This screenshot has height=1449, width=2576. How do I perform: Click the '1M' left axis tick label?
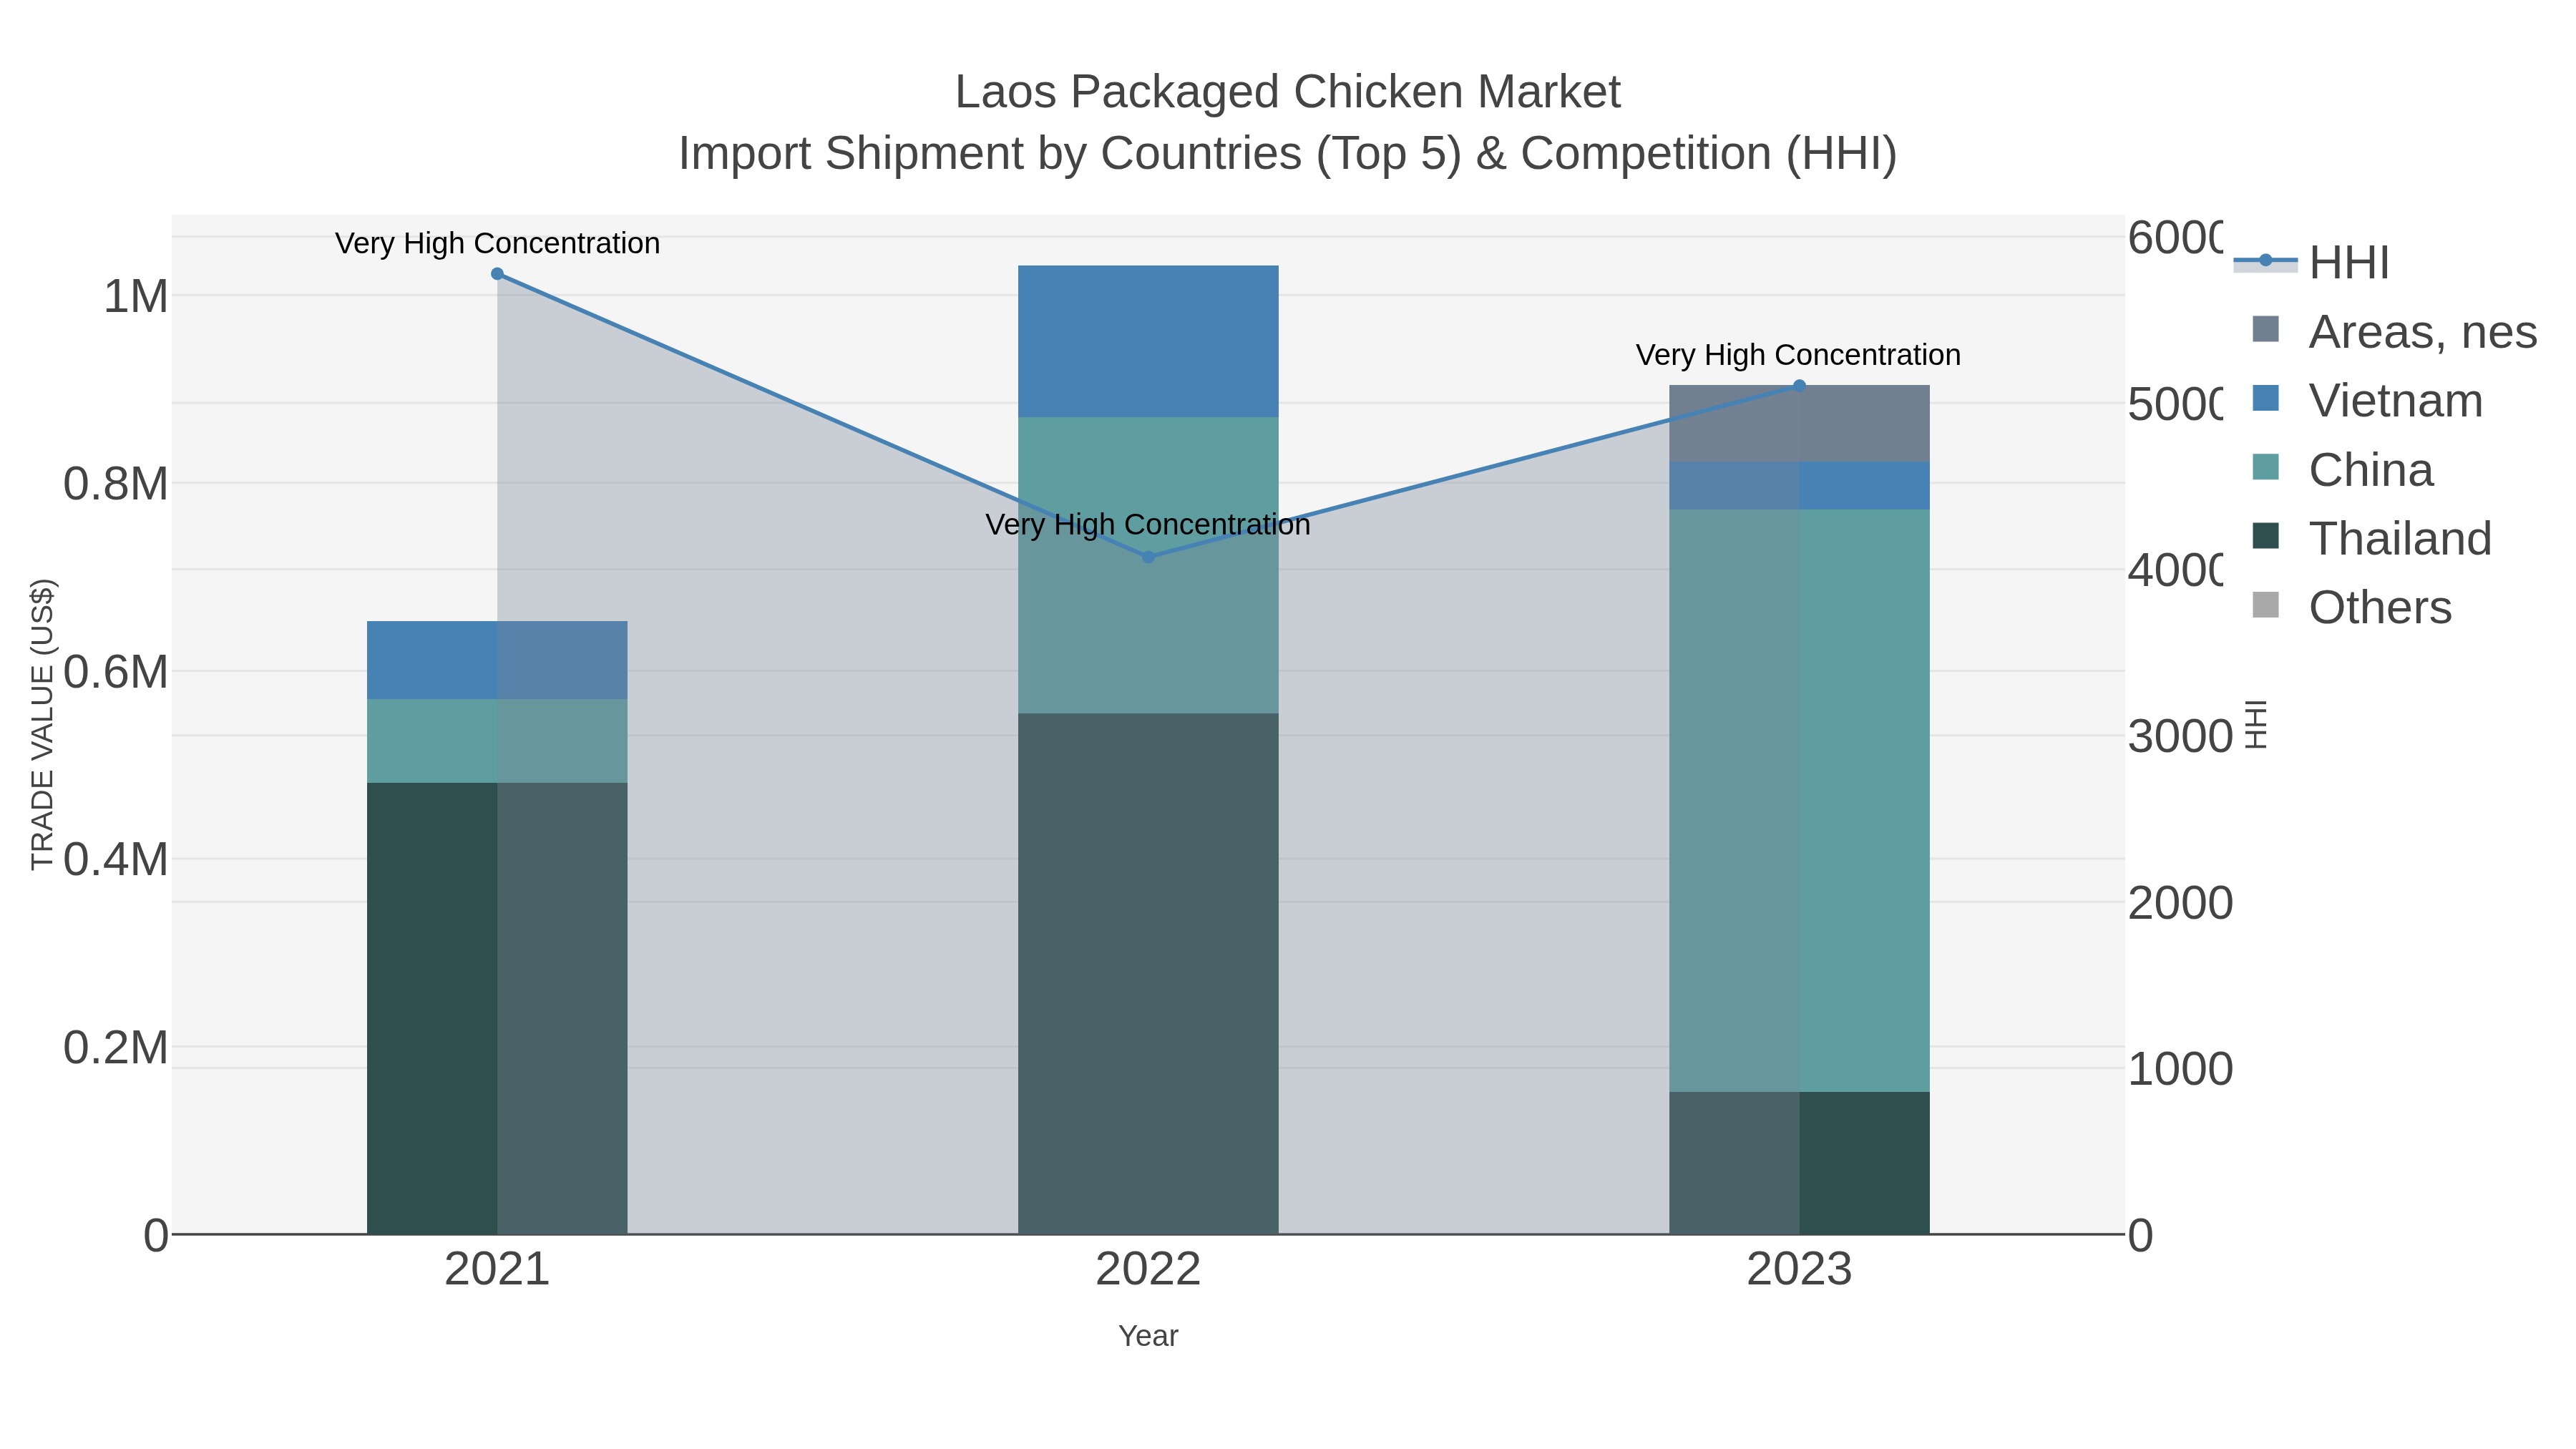pyautogui.click(x=136, y=297)
